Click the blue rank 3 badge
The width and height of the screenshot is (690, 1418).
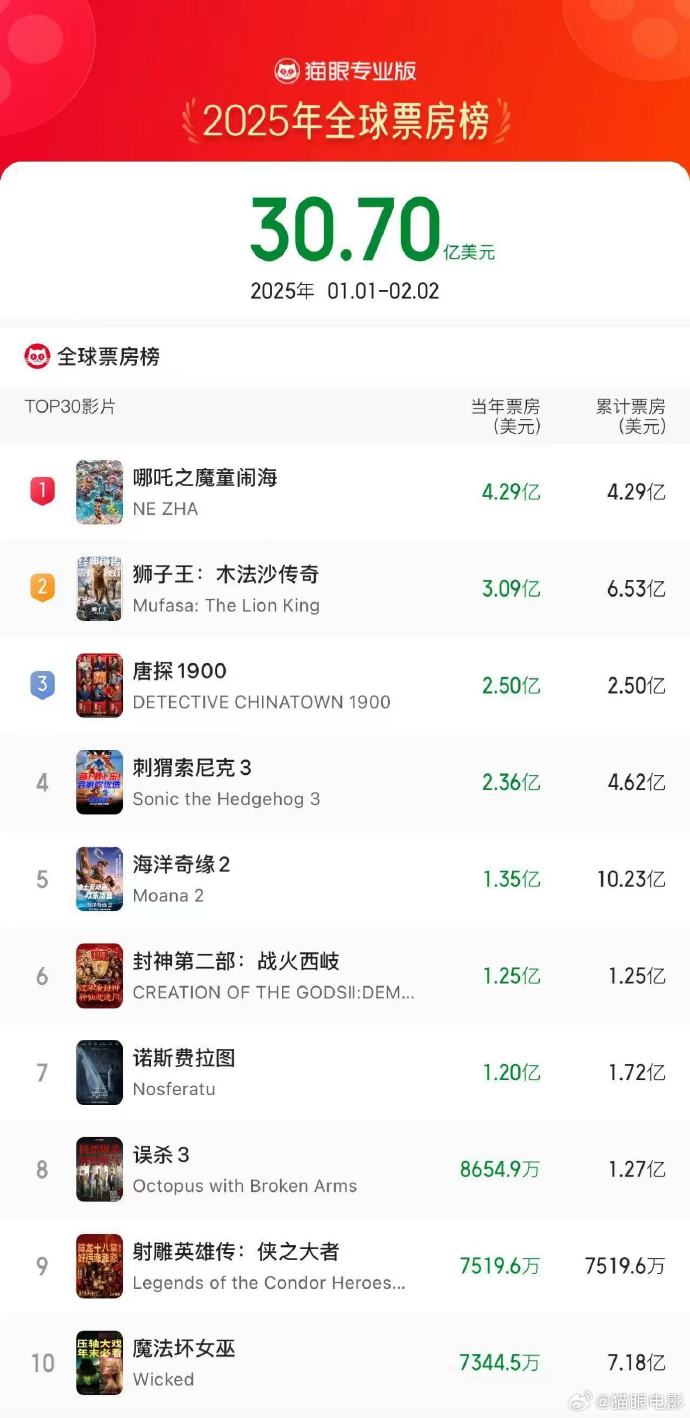[42, 684]
